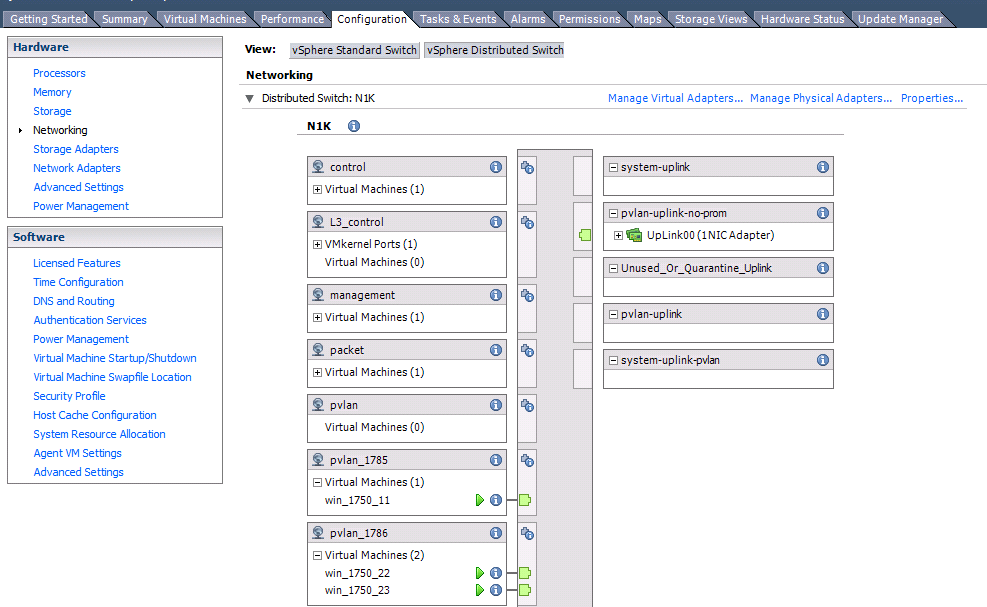Collapse the system-uplink group
The width and height of the screenshot is (987, 607).
[x=613, y=167]
